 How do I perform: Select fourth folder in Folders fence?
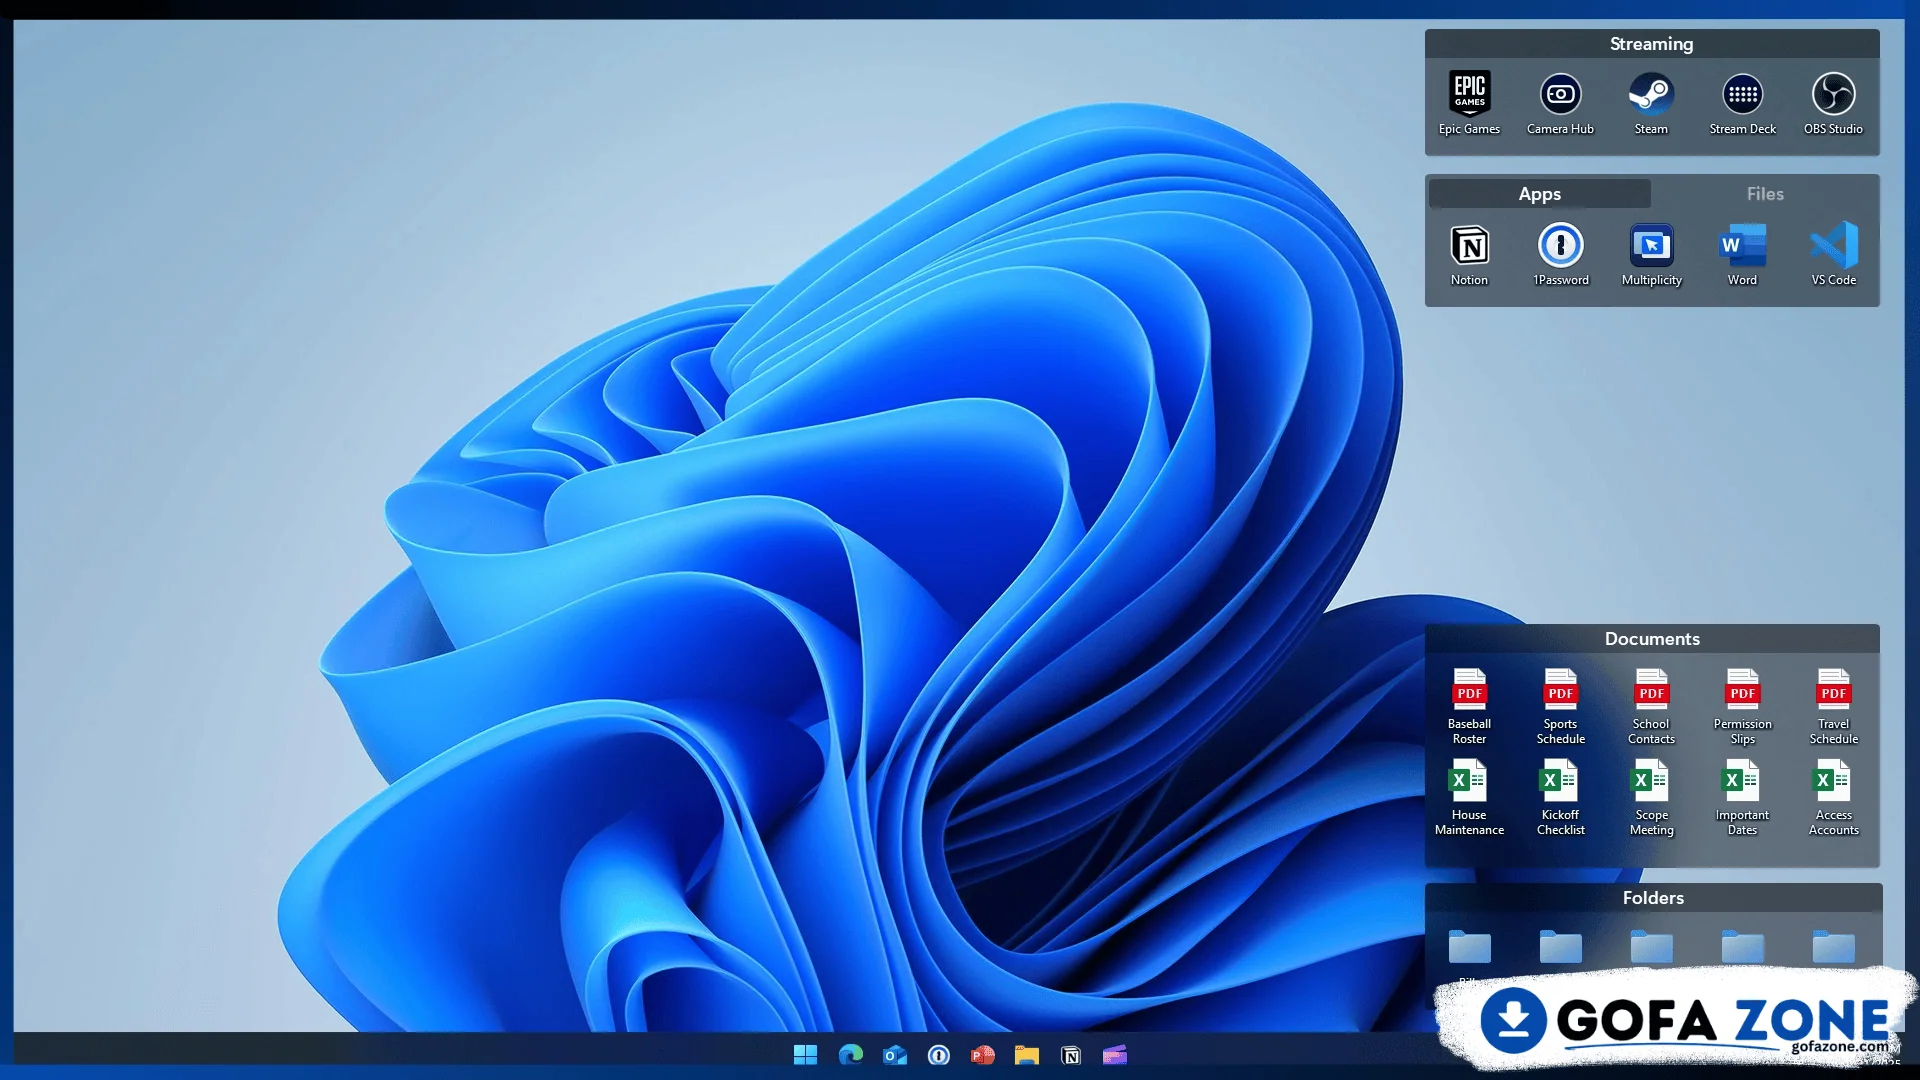coord(1742,946)
